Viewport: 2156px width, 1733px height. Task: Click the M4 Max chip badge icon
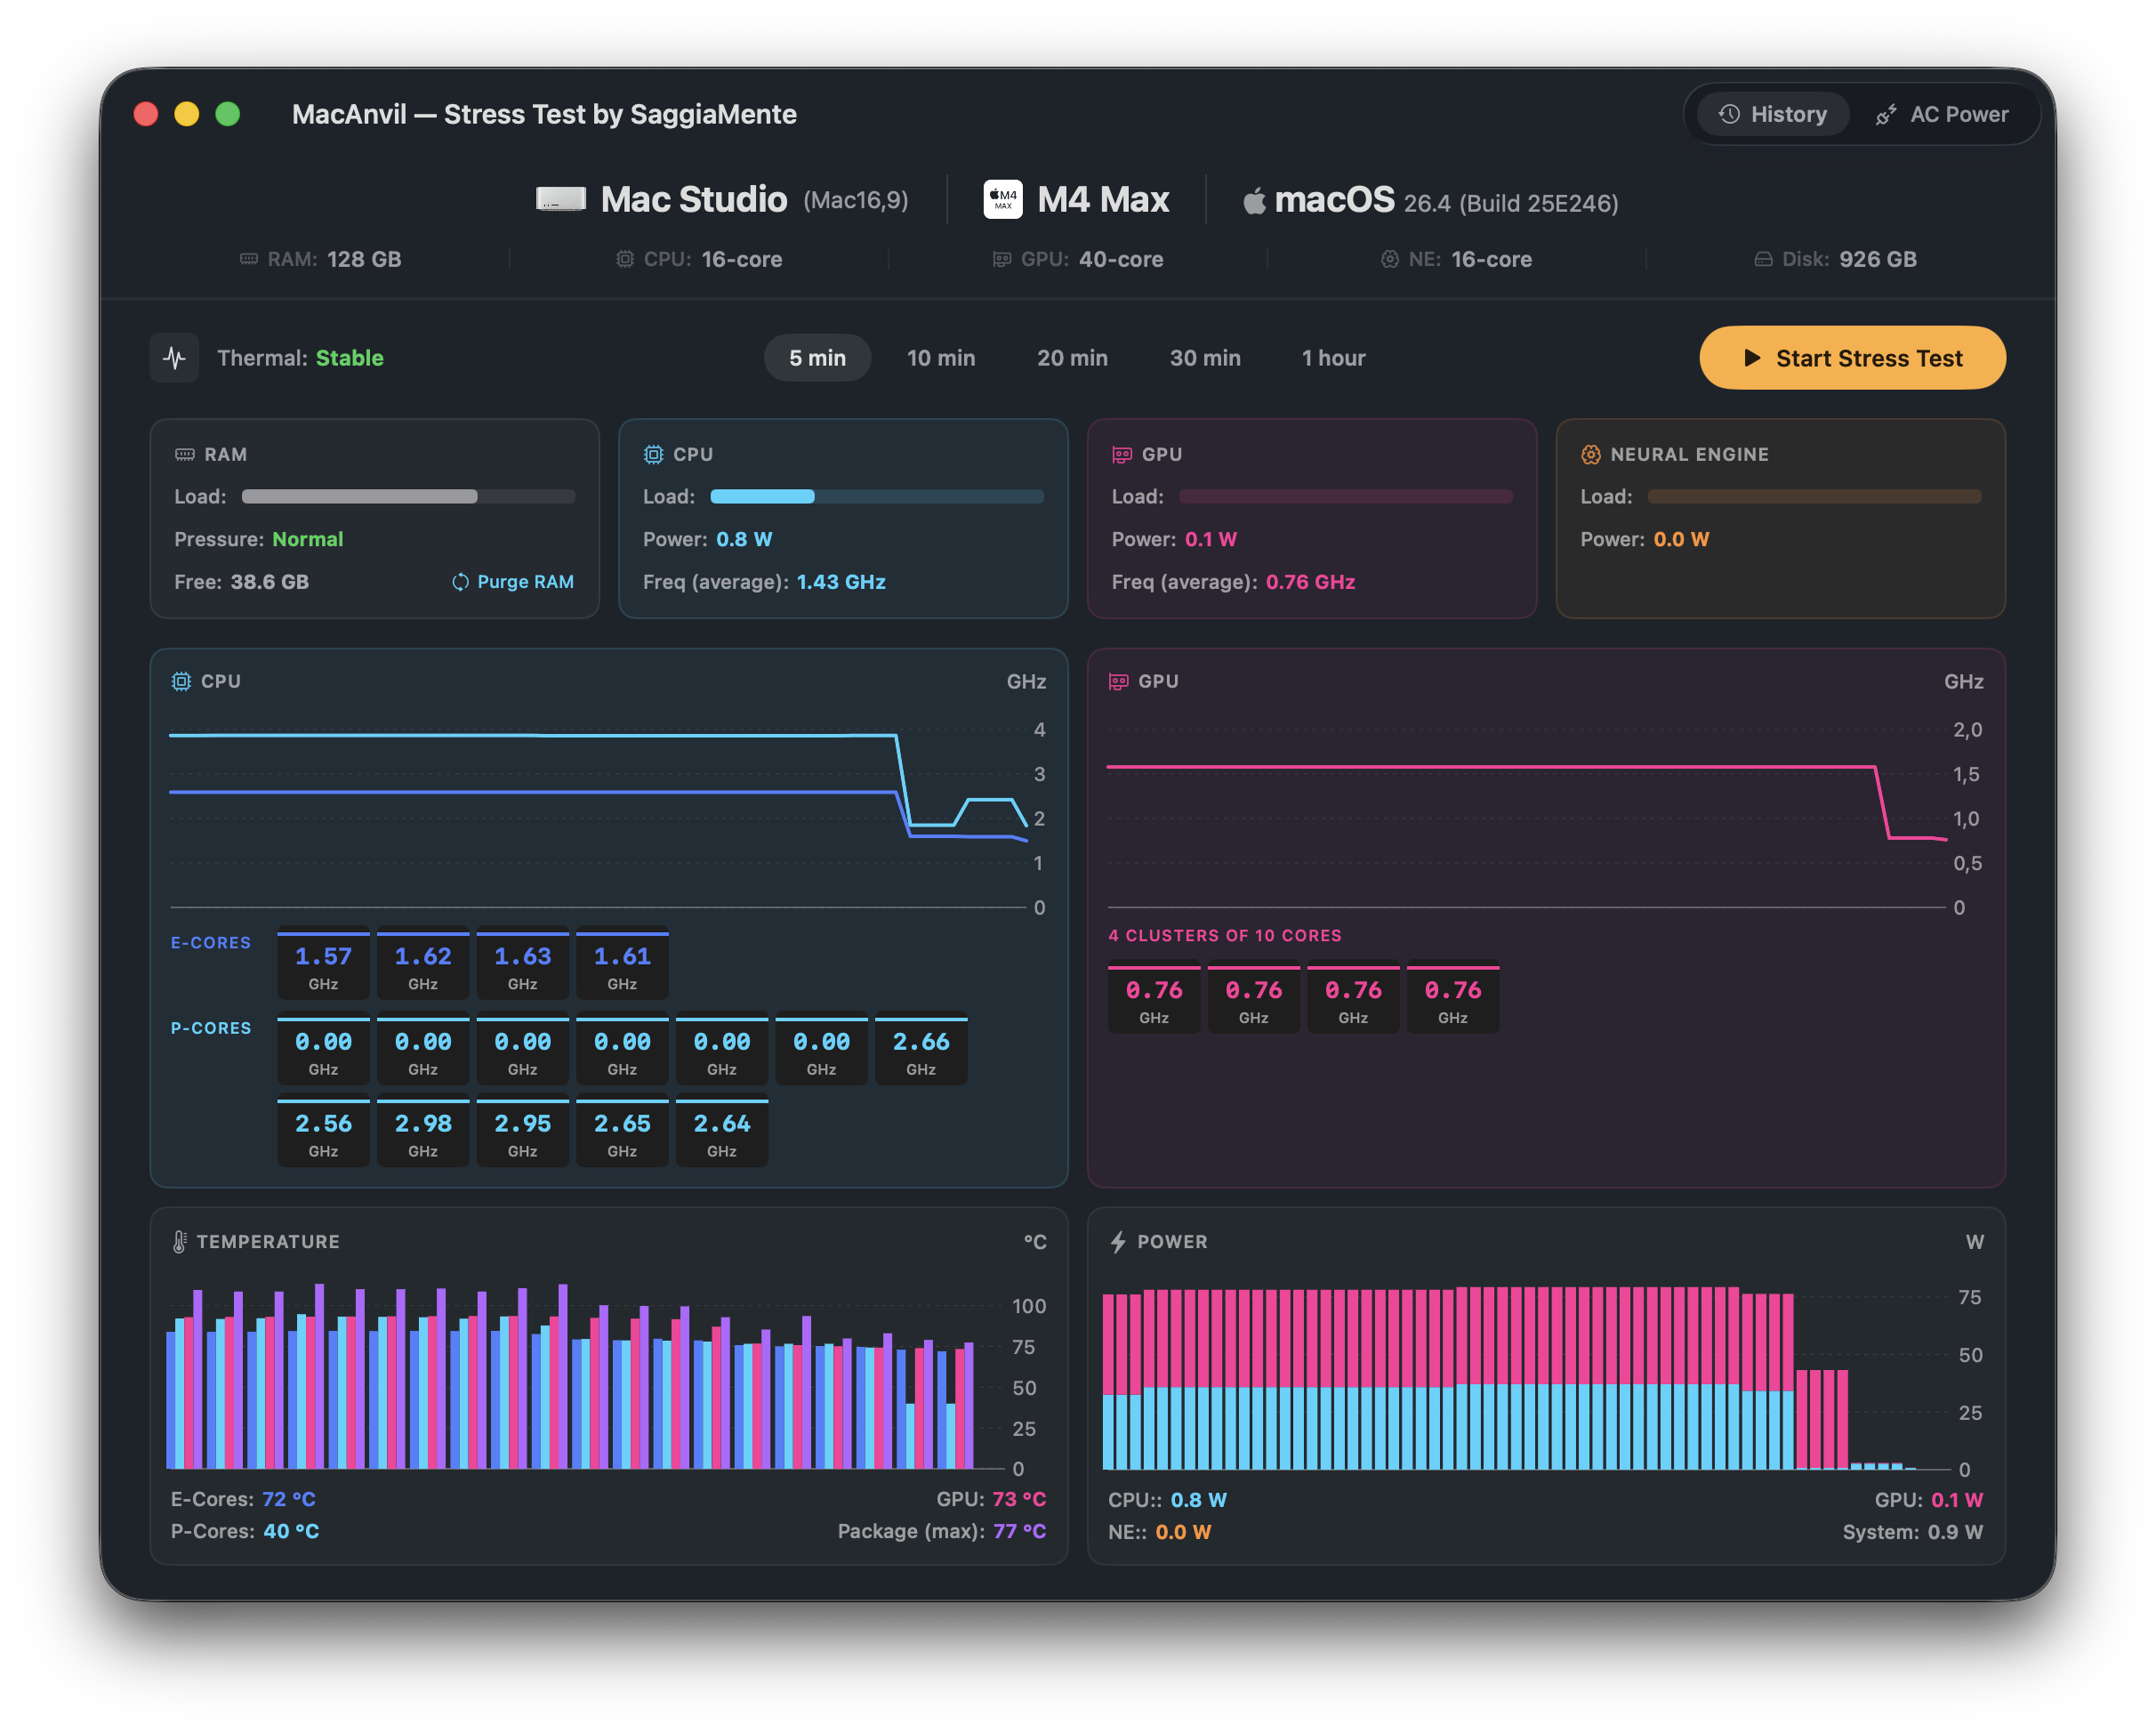(x=1003, y=199)
